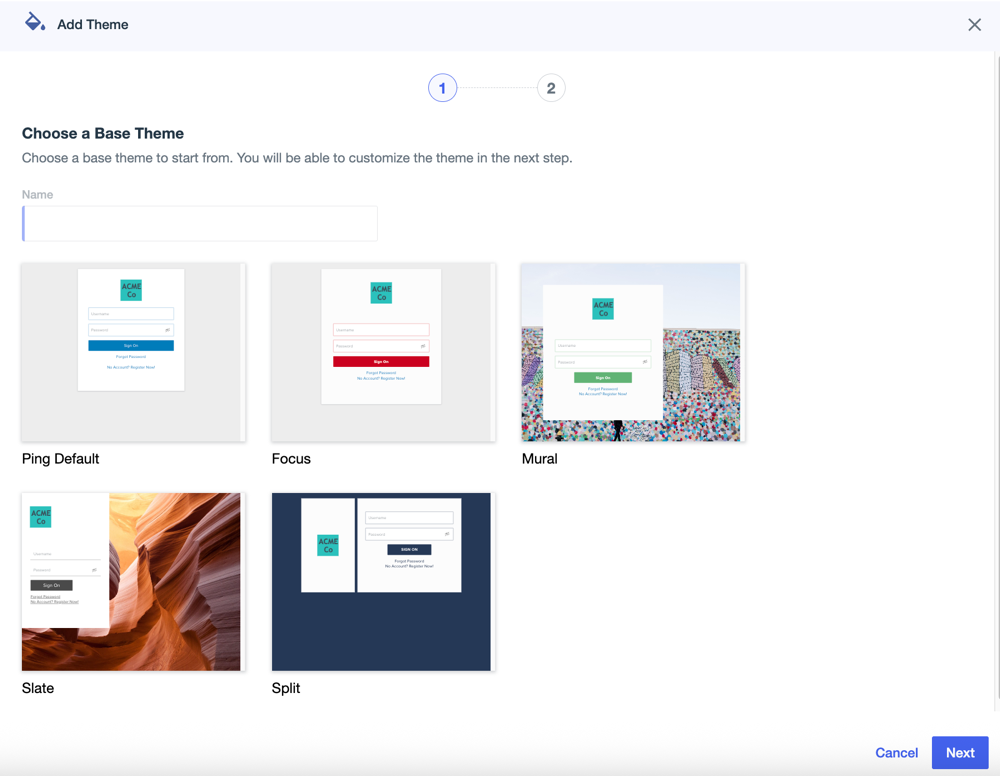Cancel adding the theme

tap(896, 753)
